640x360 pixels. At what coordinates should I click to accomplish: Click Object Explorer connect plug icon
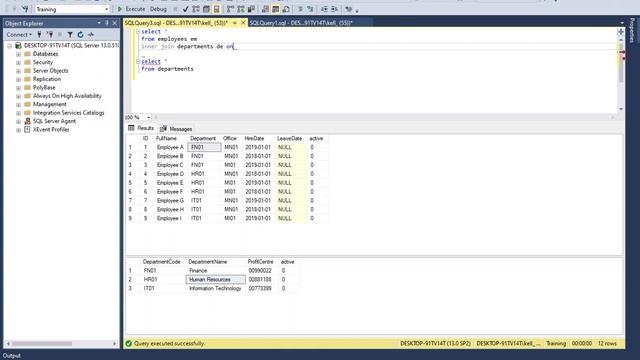tap(39, 35)
